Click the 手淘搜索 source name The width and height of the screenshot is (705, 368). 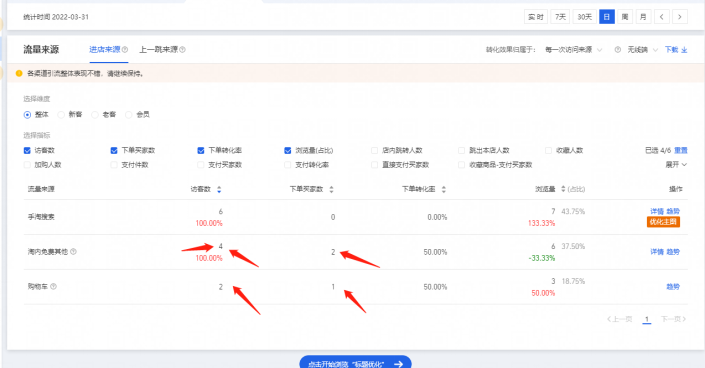click(x=41, y=217)
